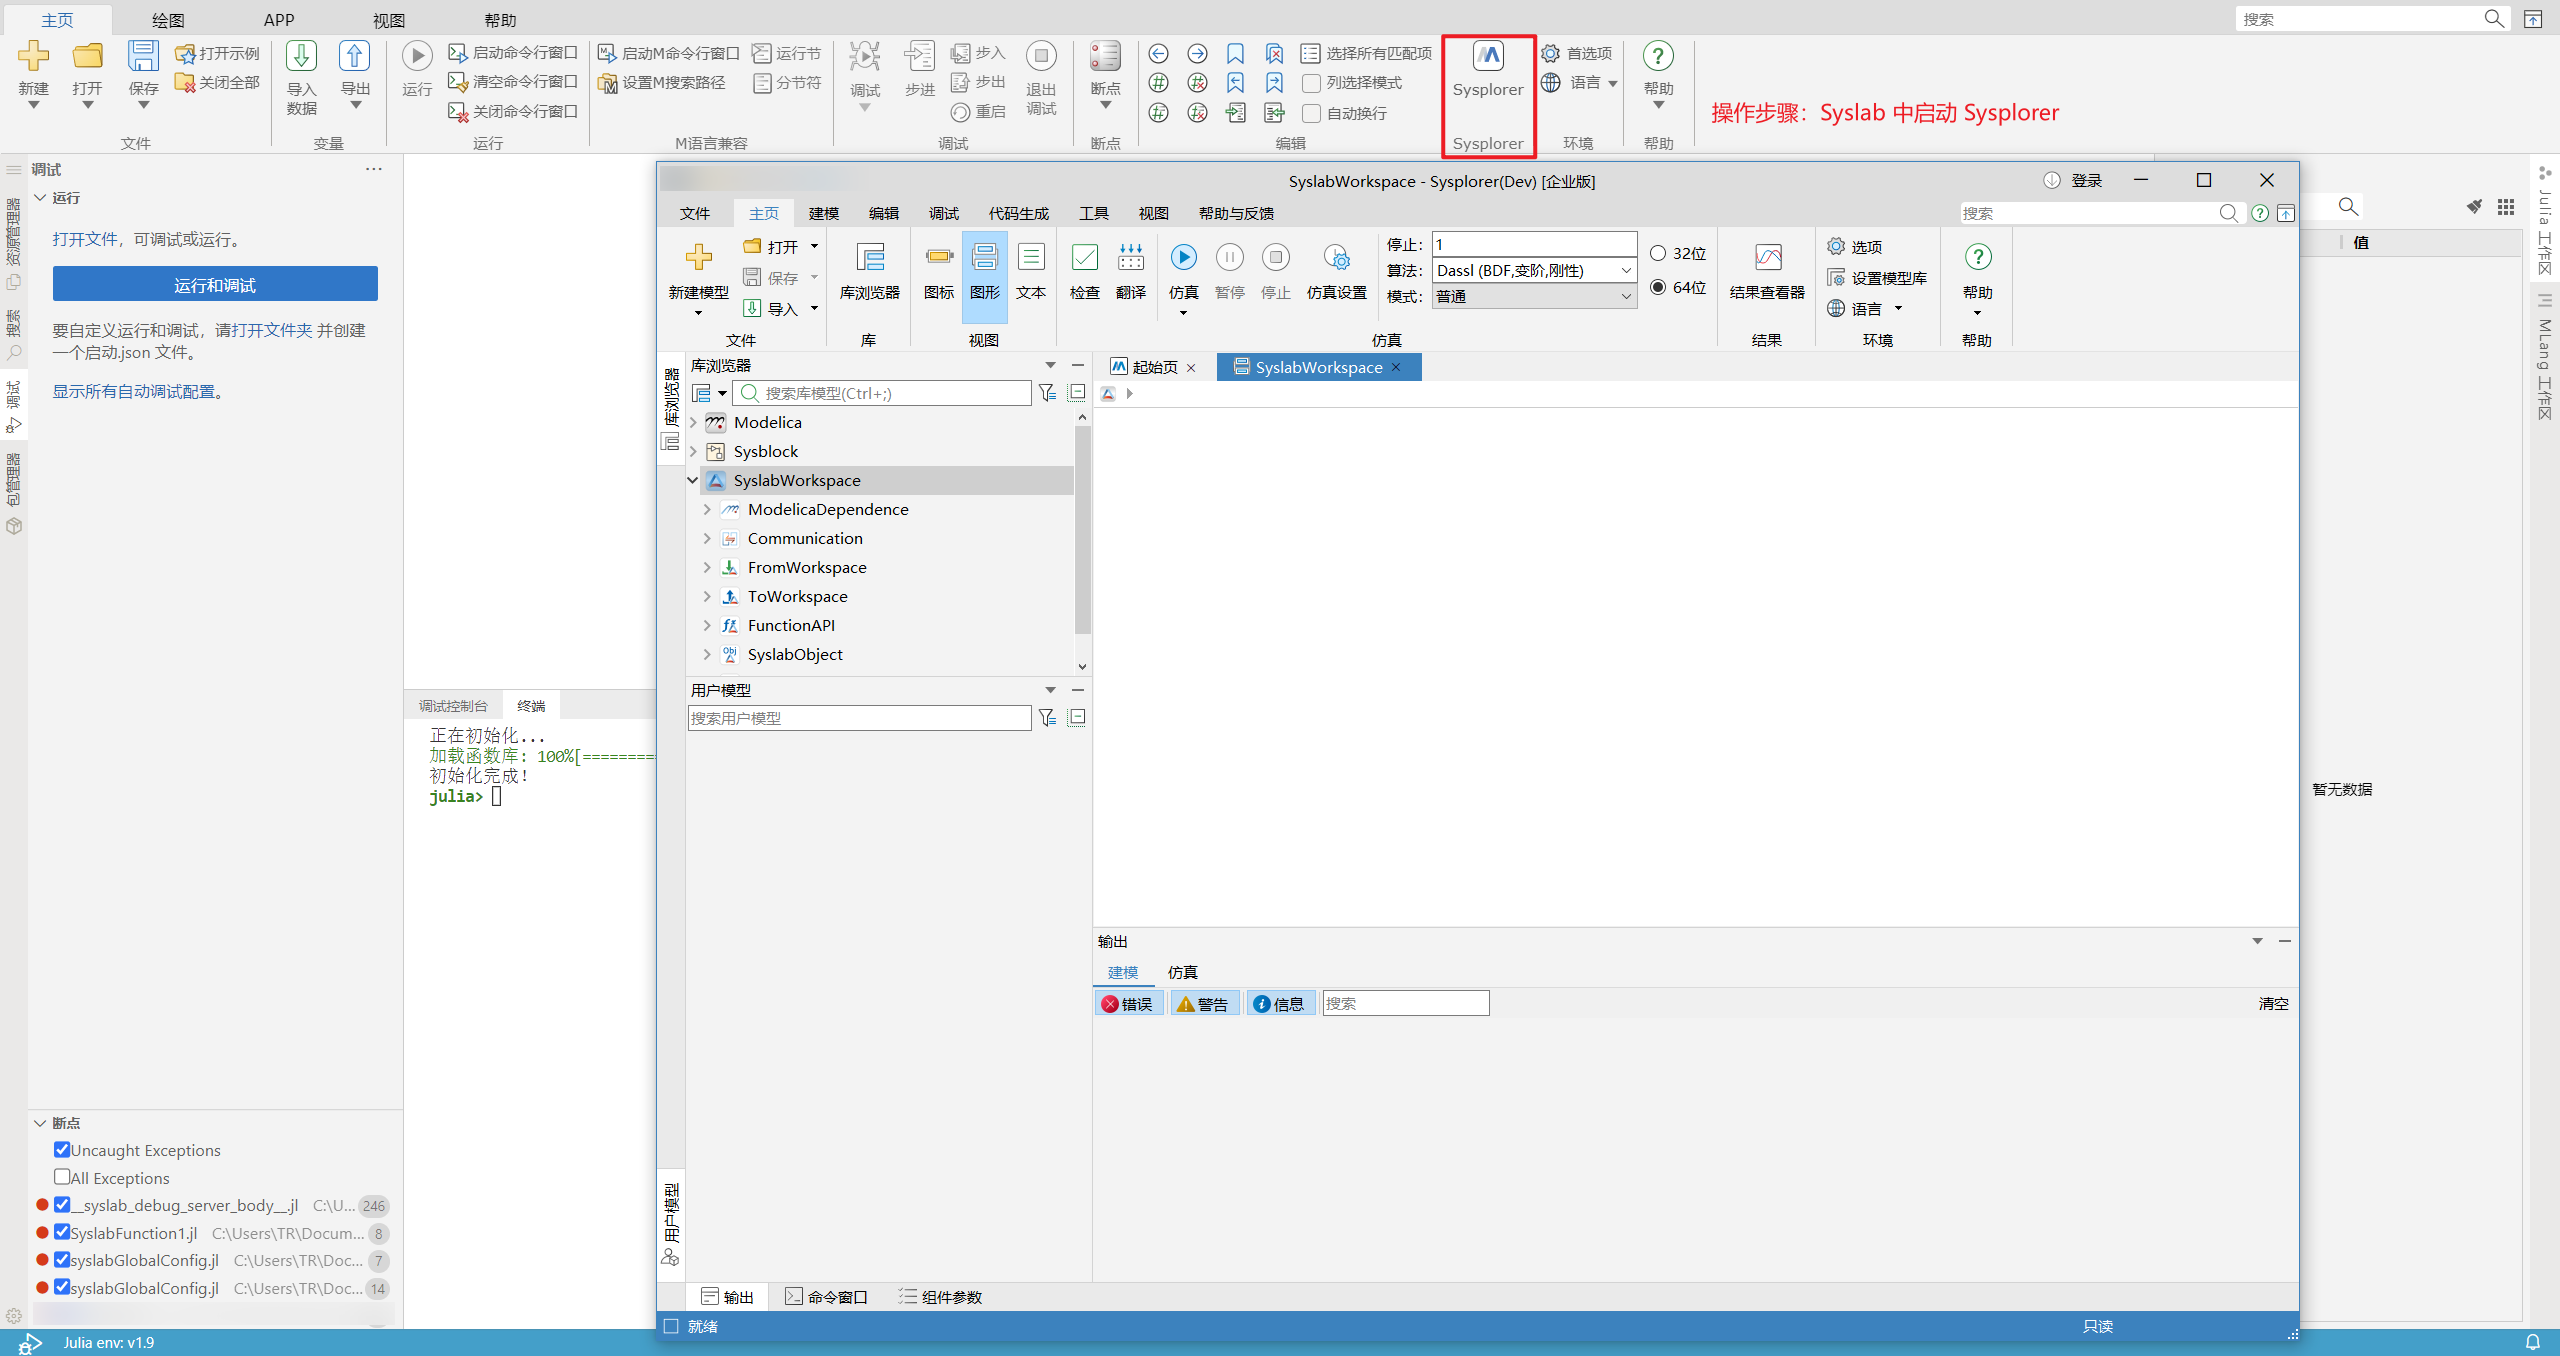Click 设置模型库 in Sysplorer
Viewport: 2560px width, 1356px height.
pos(1877,278)
